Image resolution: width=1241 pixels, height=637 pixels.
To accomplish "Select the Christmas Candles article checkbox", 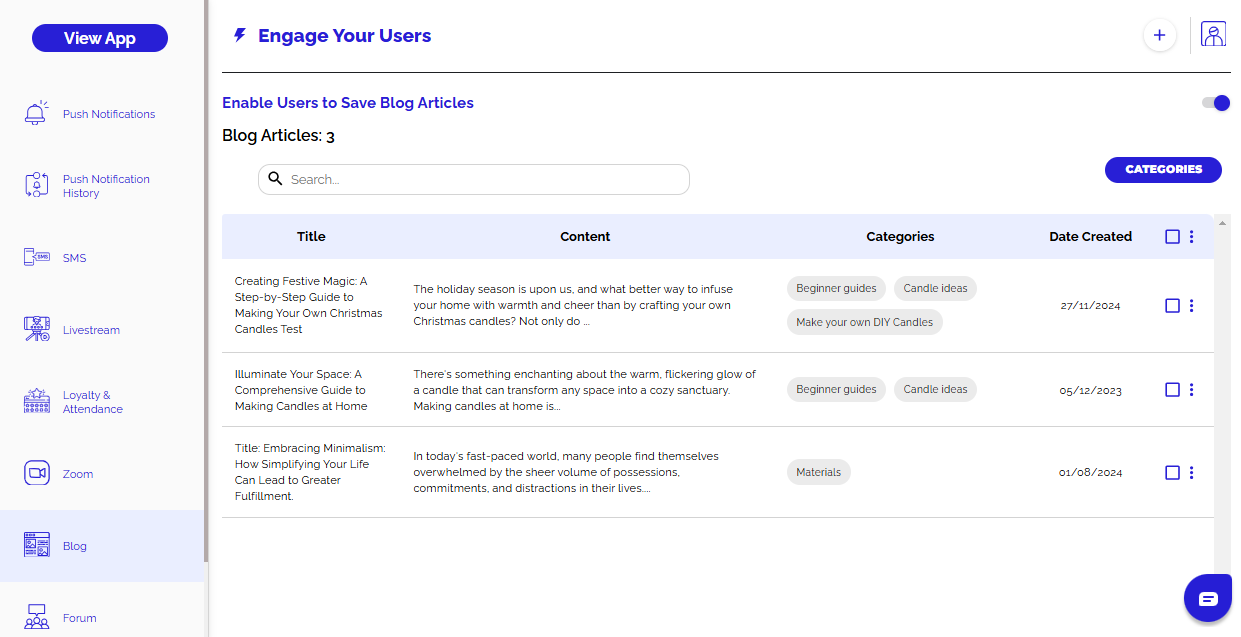I will [1173, 306].
